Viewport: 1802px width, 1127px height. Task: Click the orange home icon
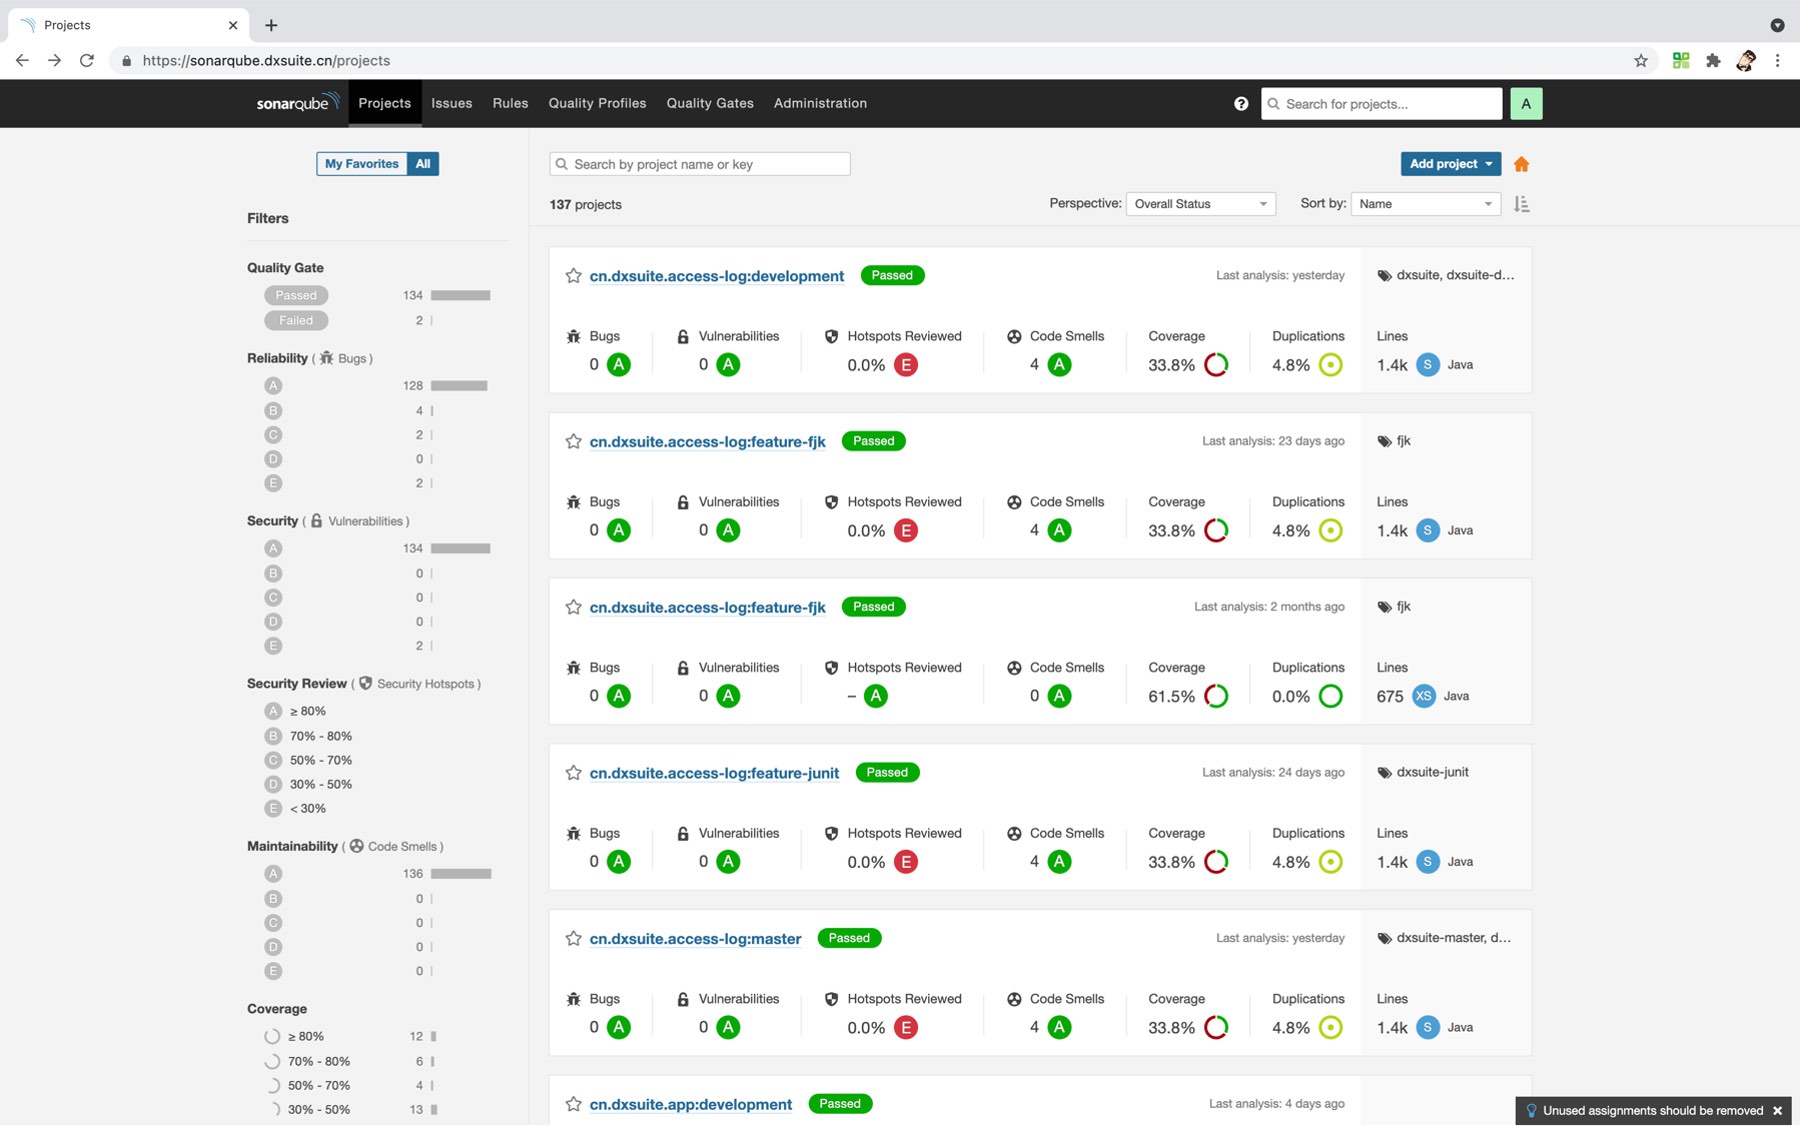[x=1521, y=164]
